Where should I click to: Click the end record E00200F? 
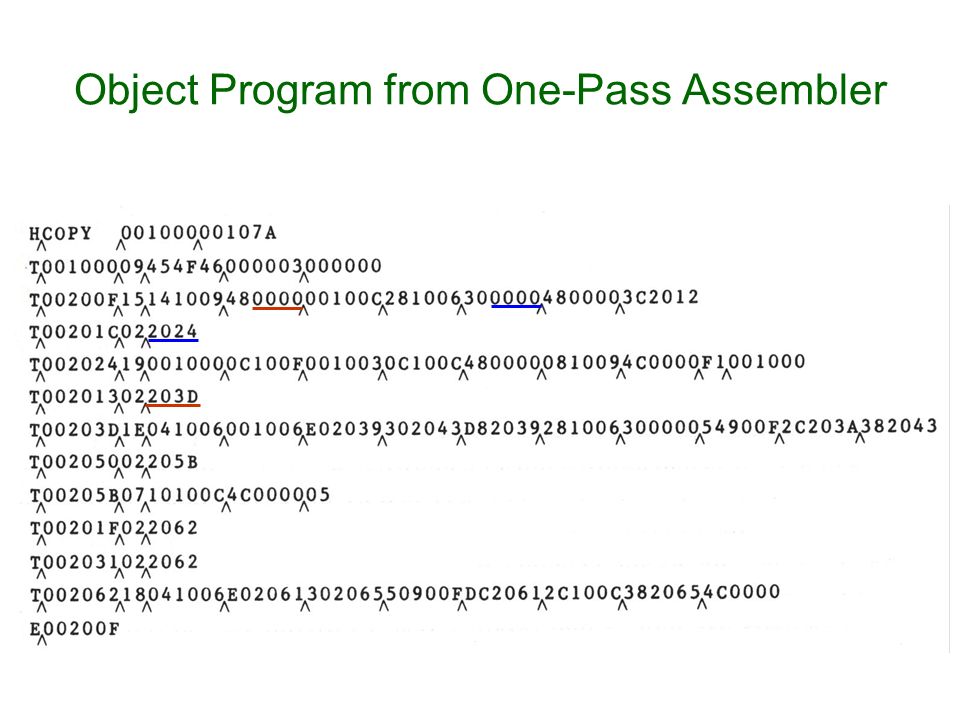click(x=75, y=629)
